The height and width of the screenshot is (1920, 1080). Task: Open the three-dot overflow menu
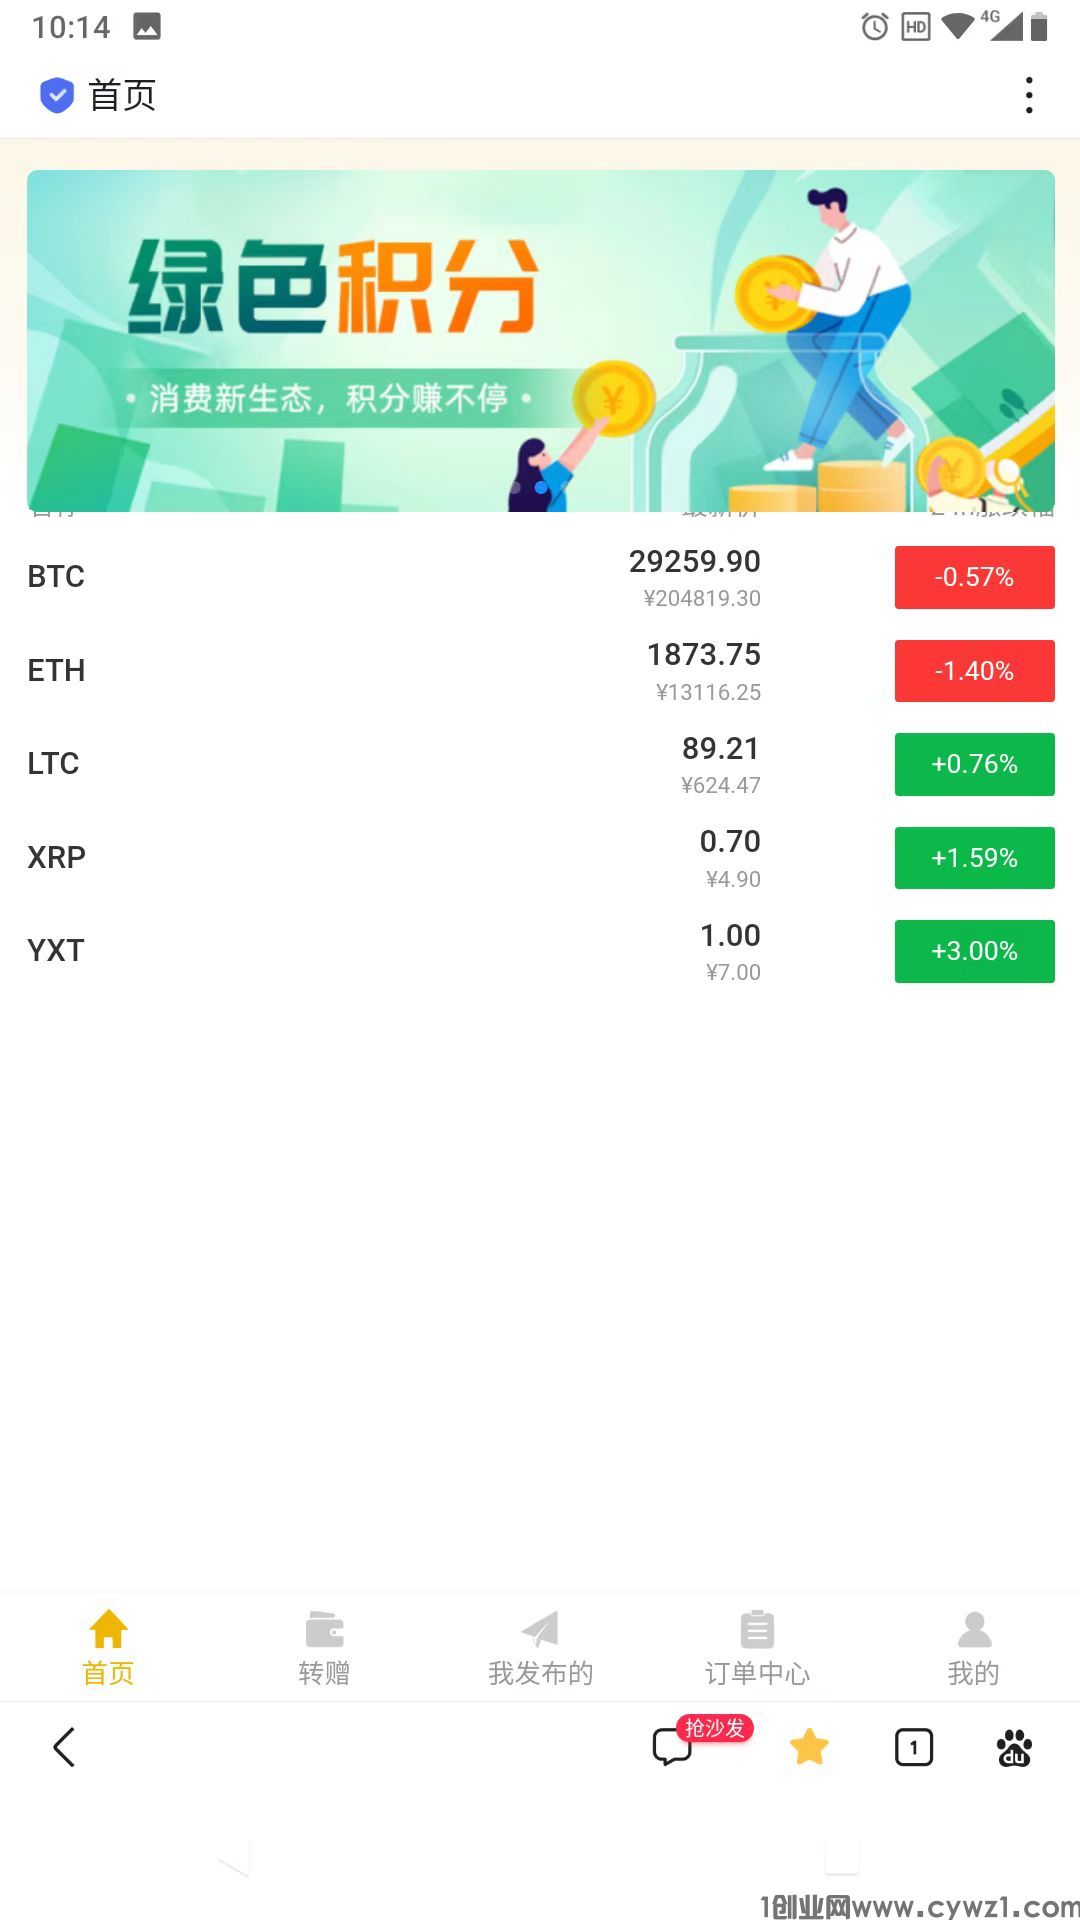pos(1029,95)
